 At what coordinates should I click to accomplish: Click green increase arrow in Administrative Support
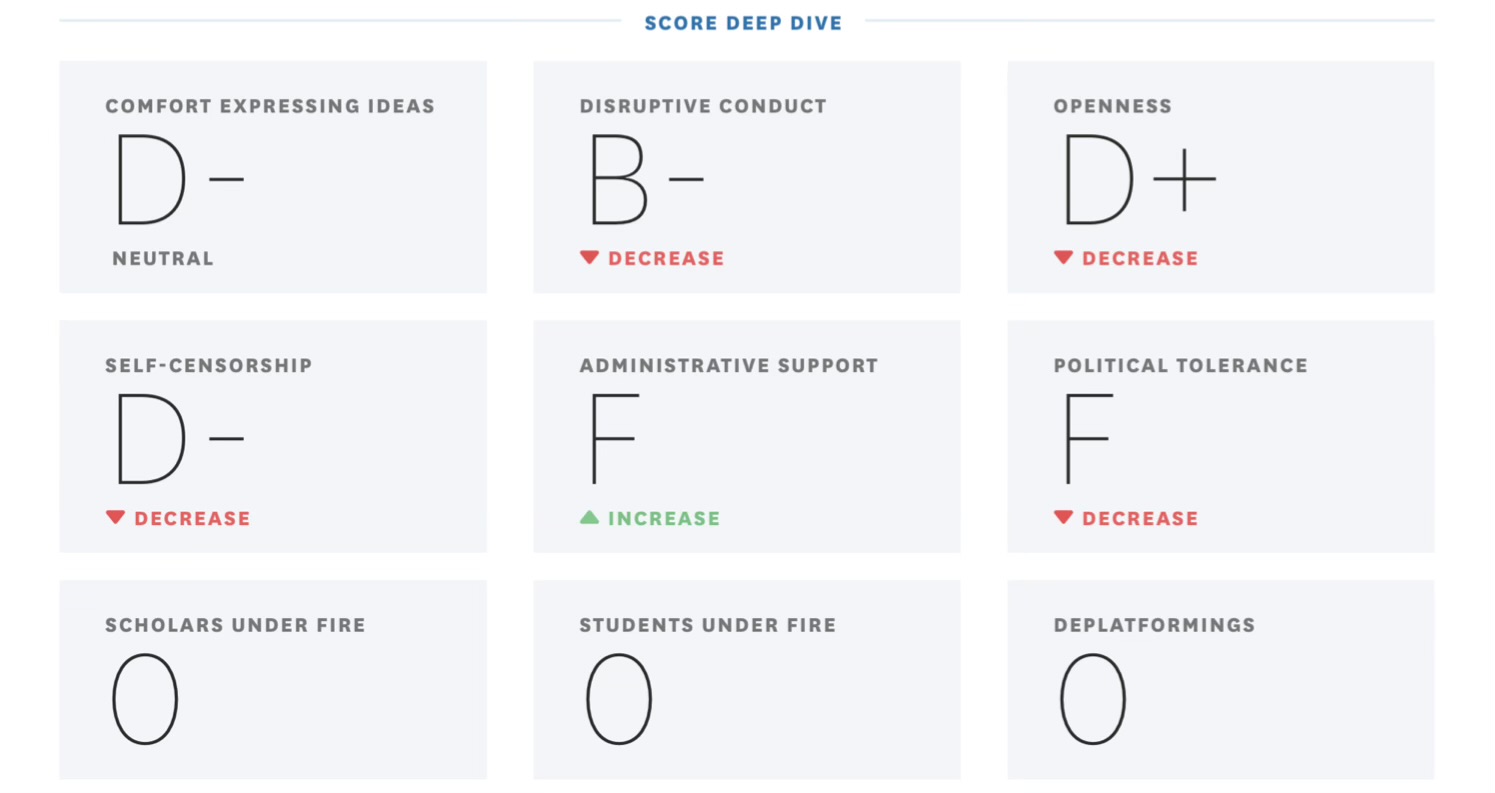(589, 518)
